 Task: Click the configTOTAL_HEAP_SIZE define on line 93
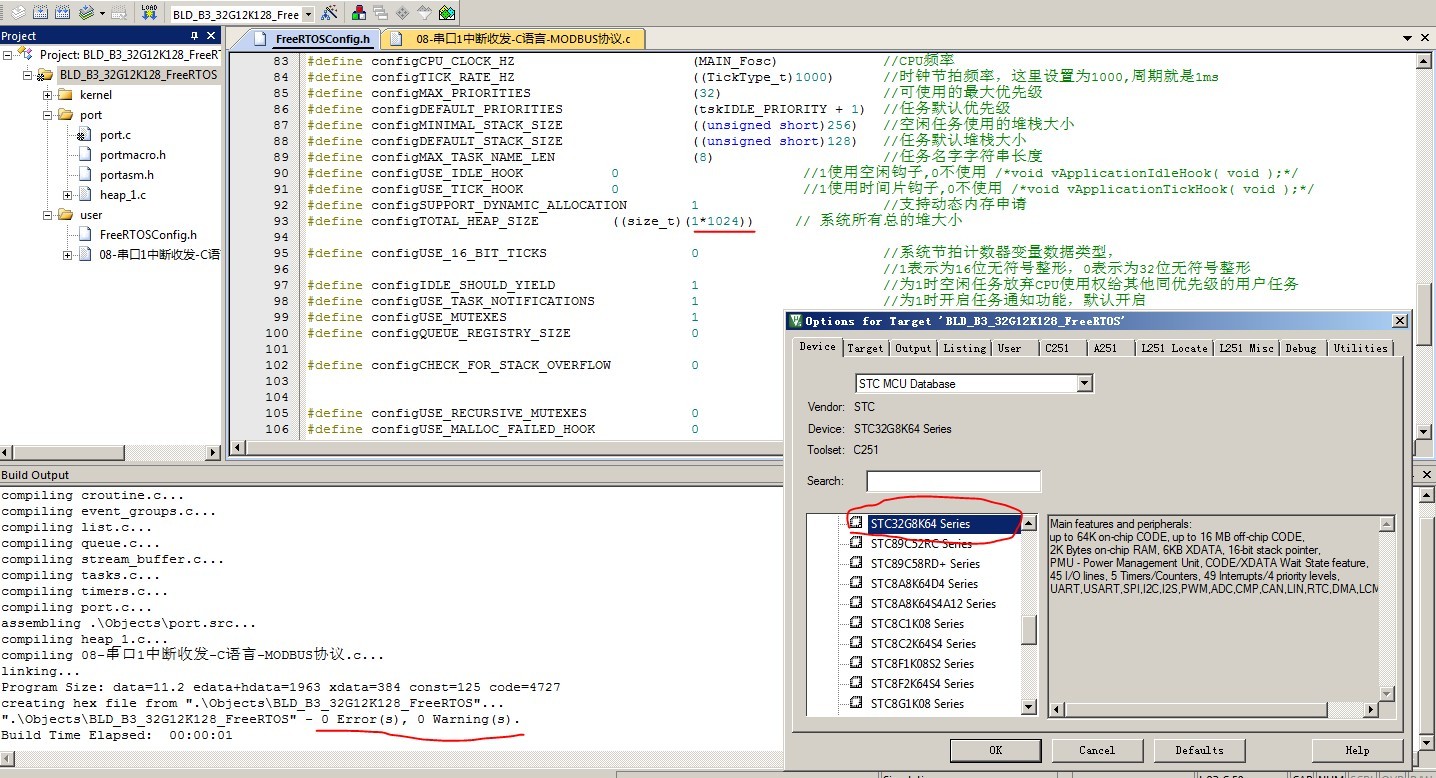click(x=454, y=221)
